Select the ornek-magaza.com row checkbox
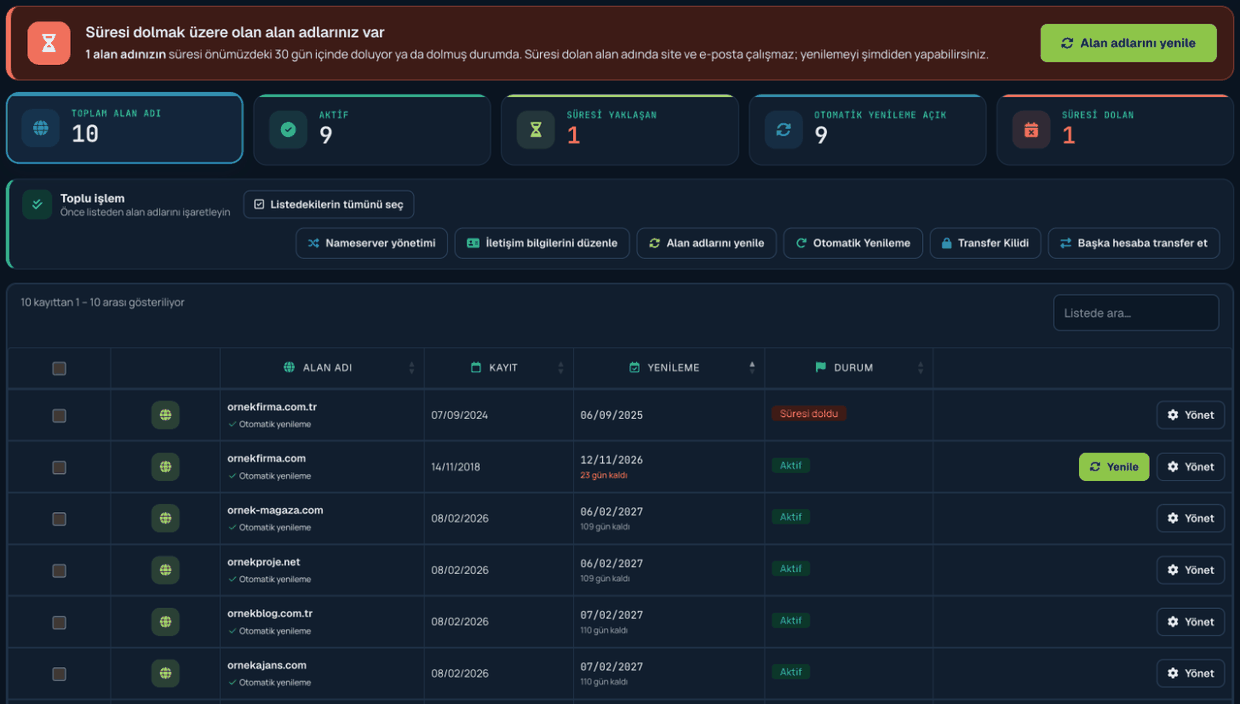 click(x=59, y=519)
